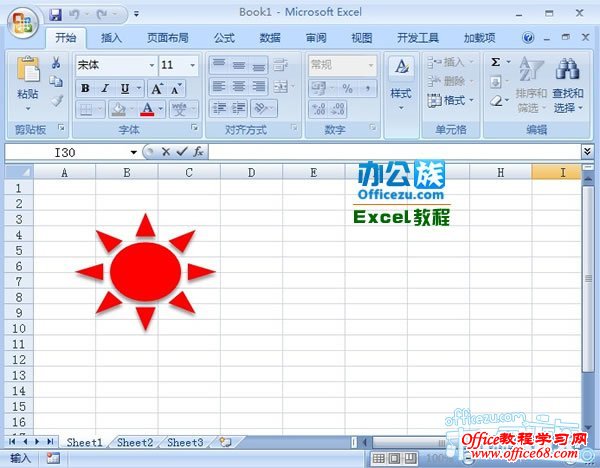
Task: Toggle bold formatting
Action: click(85, 89)
